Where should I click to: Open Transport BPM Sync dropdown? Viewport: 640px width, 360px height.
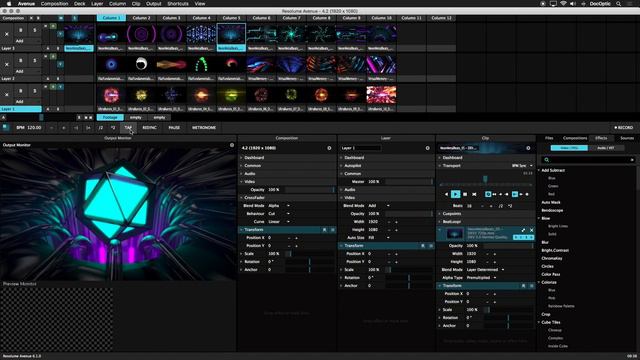(x=522, y=166)
